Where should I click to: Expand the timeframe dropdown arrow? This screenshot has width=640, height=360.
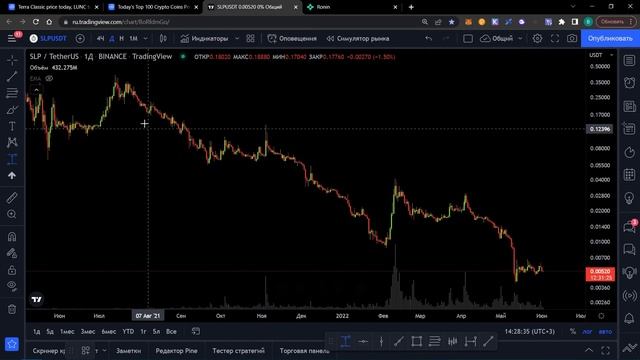tap(146, 38)
